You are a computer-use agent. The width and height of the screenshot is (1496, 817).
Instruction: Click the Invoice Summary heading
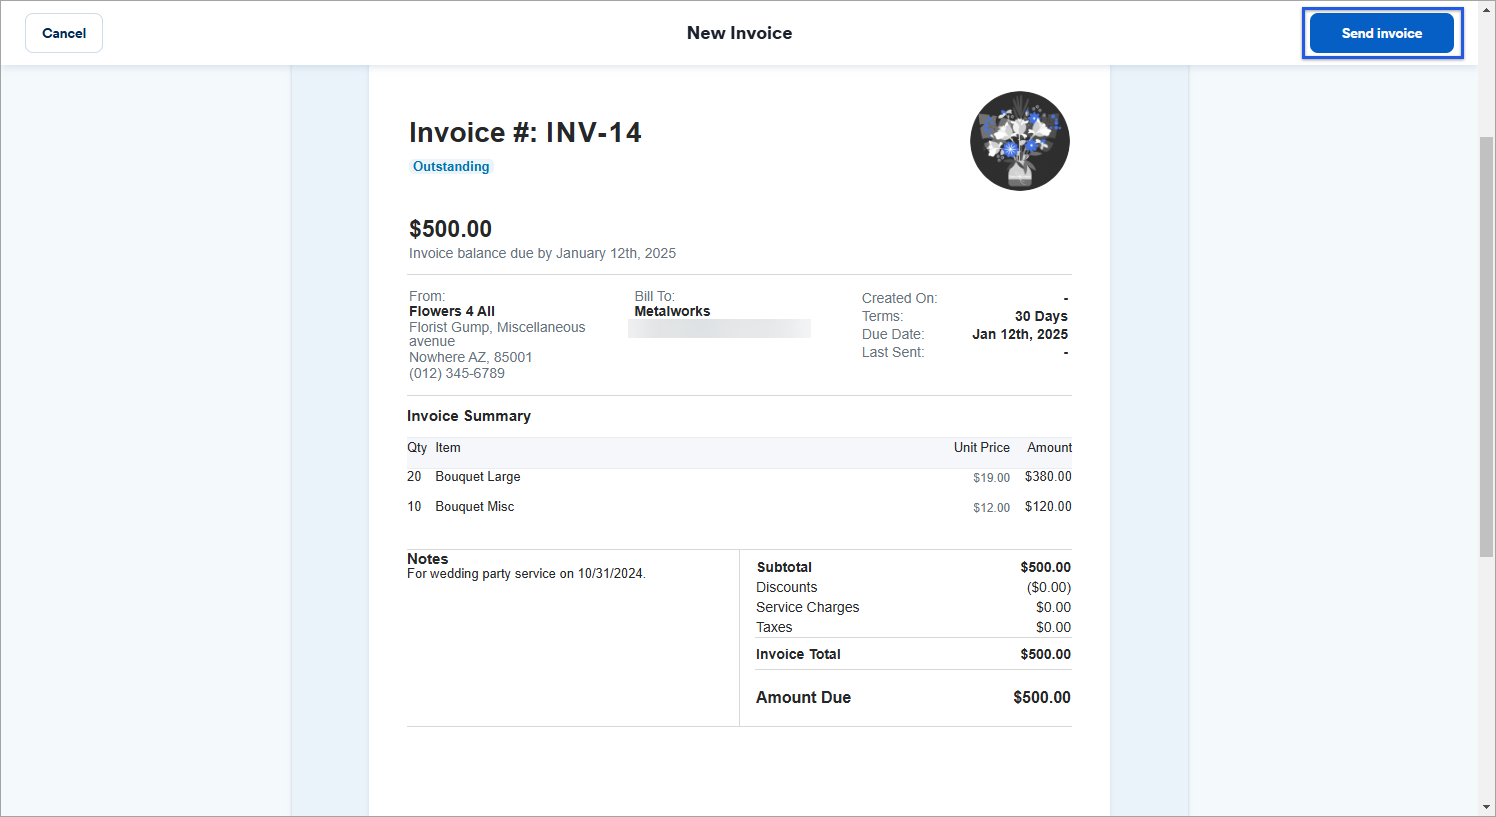coord(469,416)
